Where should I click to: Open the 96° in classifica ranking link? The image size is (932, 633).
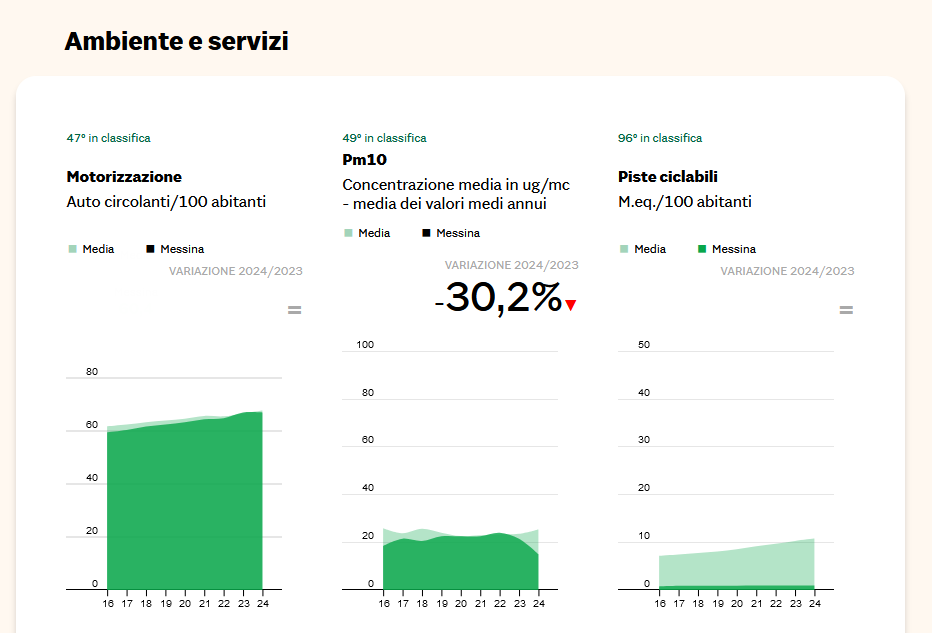tap(660, 138)
